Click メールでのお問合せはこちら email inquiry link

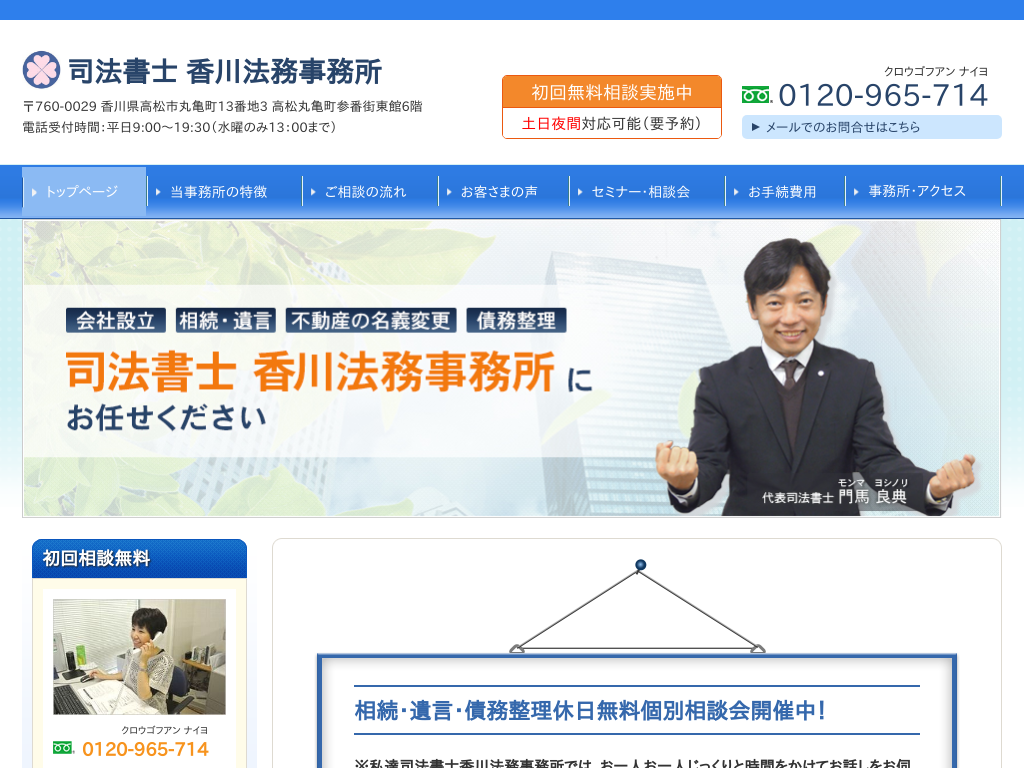pyautogui.click(x=871, y=127)
